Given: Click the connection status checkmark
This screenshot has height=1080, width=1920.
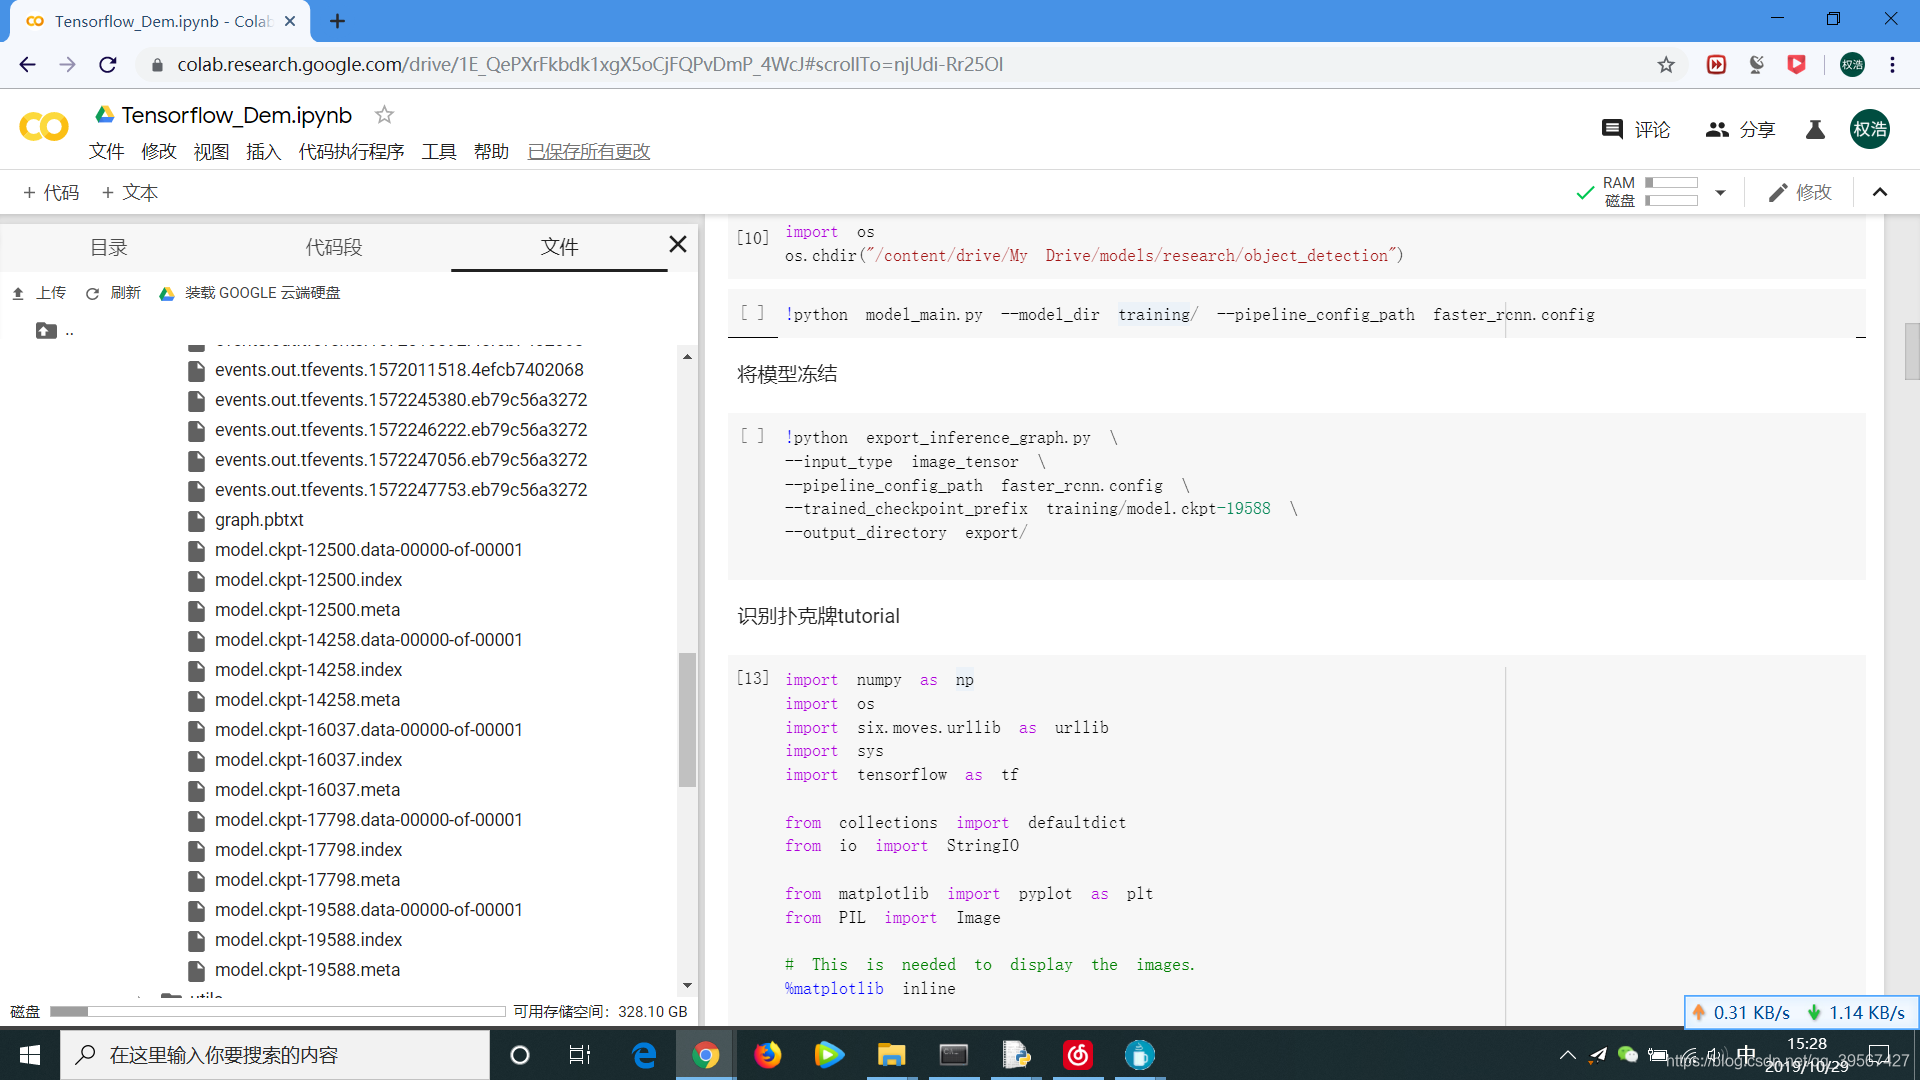Looking at the screenshot, I should point(1583,192).
